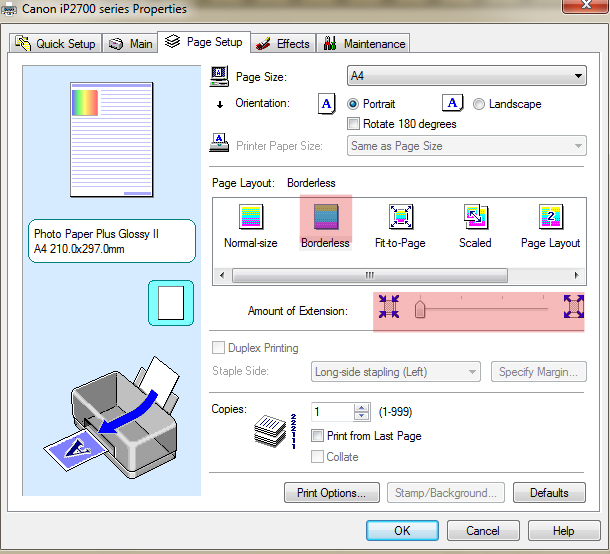The width and height of the screenshot is (610, 554).
Task: Click the Canon printer title bar icon
Action: click(9, 9)
